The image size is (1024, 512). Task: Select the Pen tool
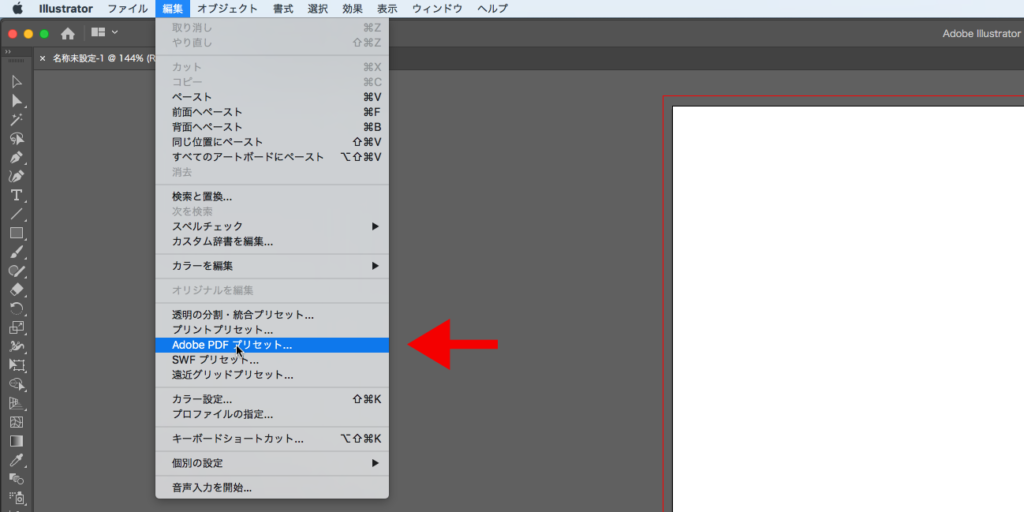point(17,157)
